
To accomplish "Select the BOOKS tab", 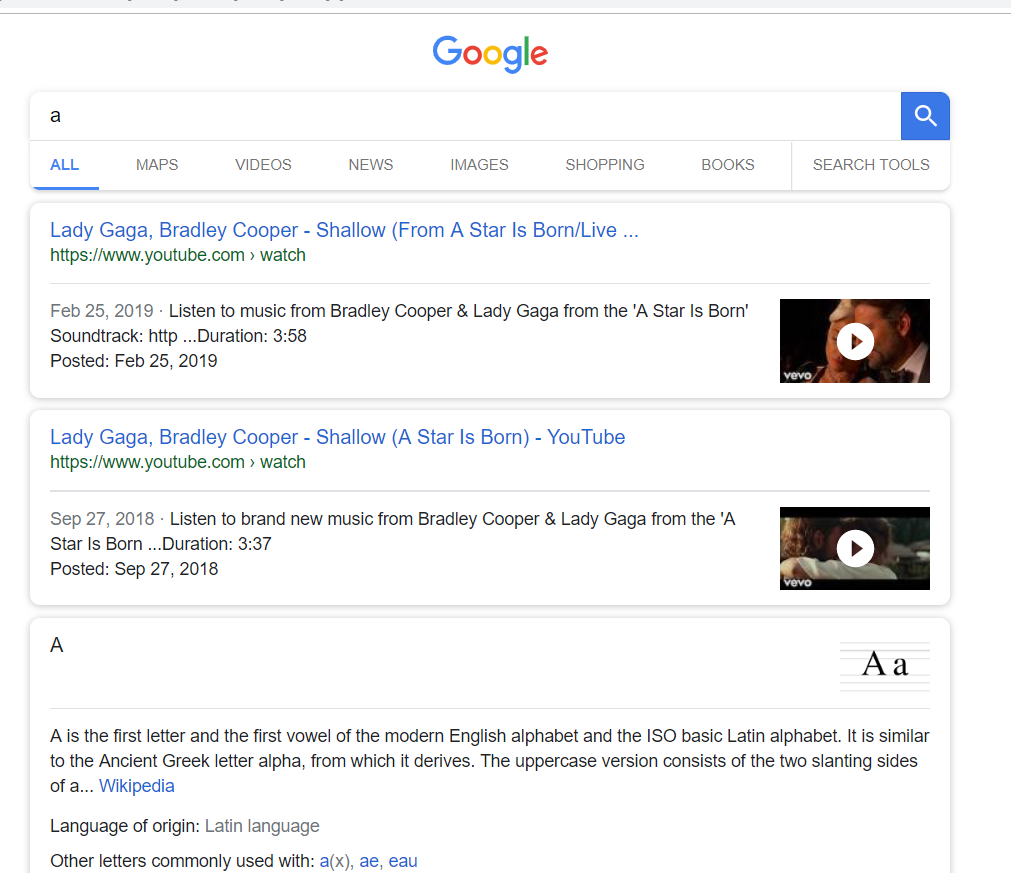I will pyautogui.click(x=727, y=165).
